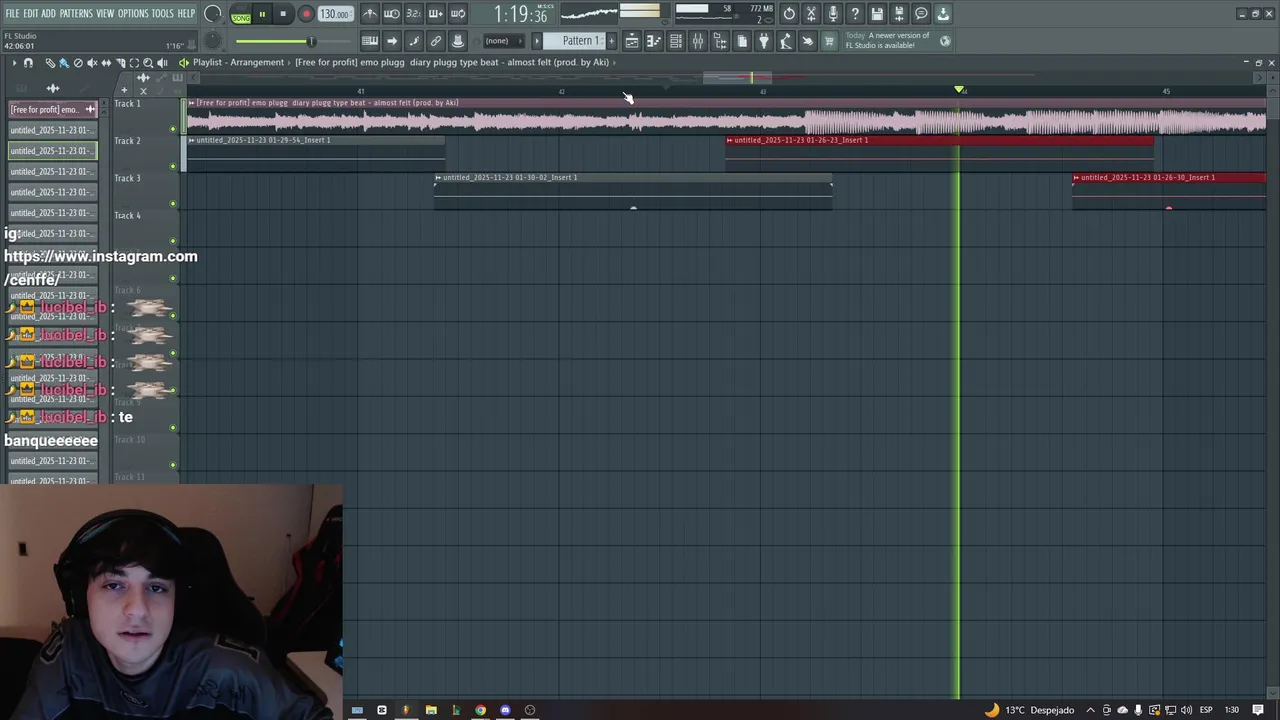The image size is (1280, 720).
Task: Open tempo tapper icon
Action: click(x=786, y=41)
